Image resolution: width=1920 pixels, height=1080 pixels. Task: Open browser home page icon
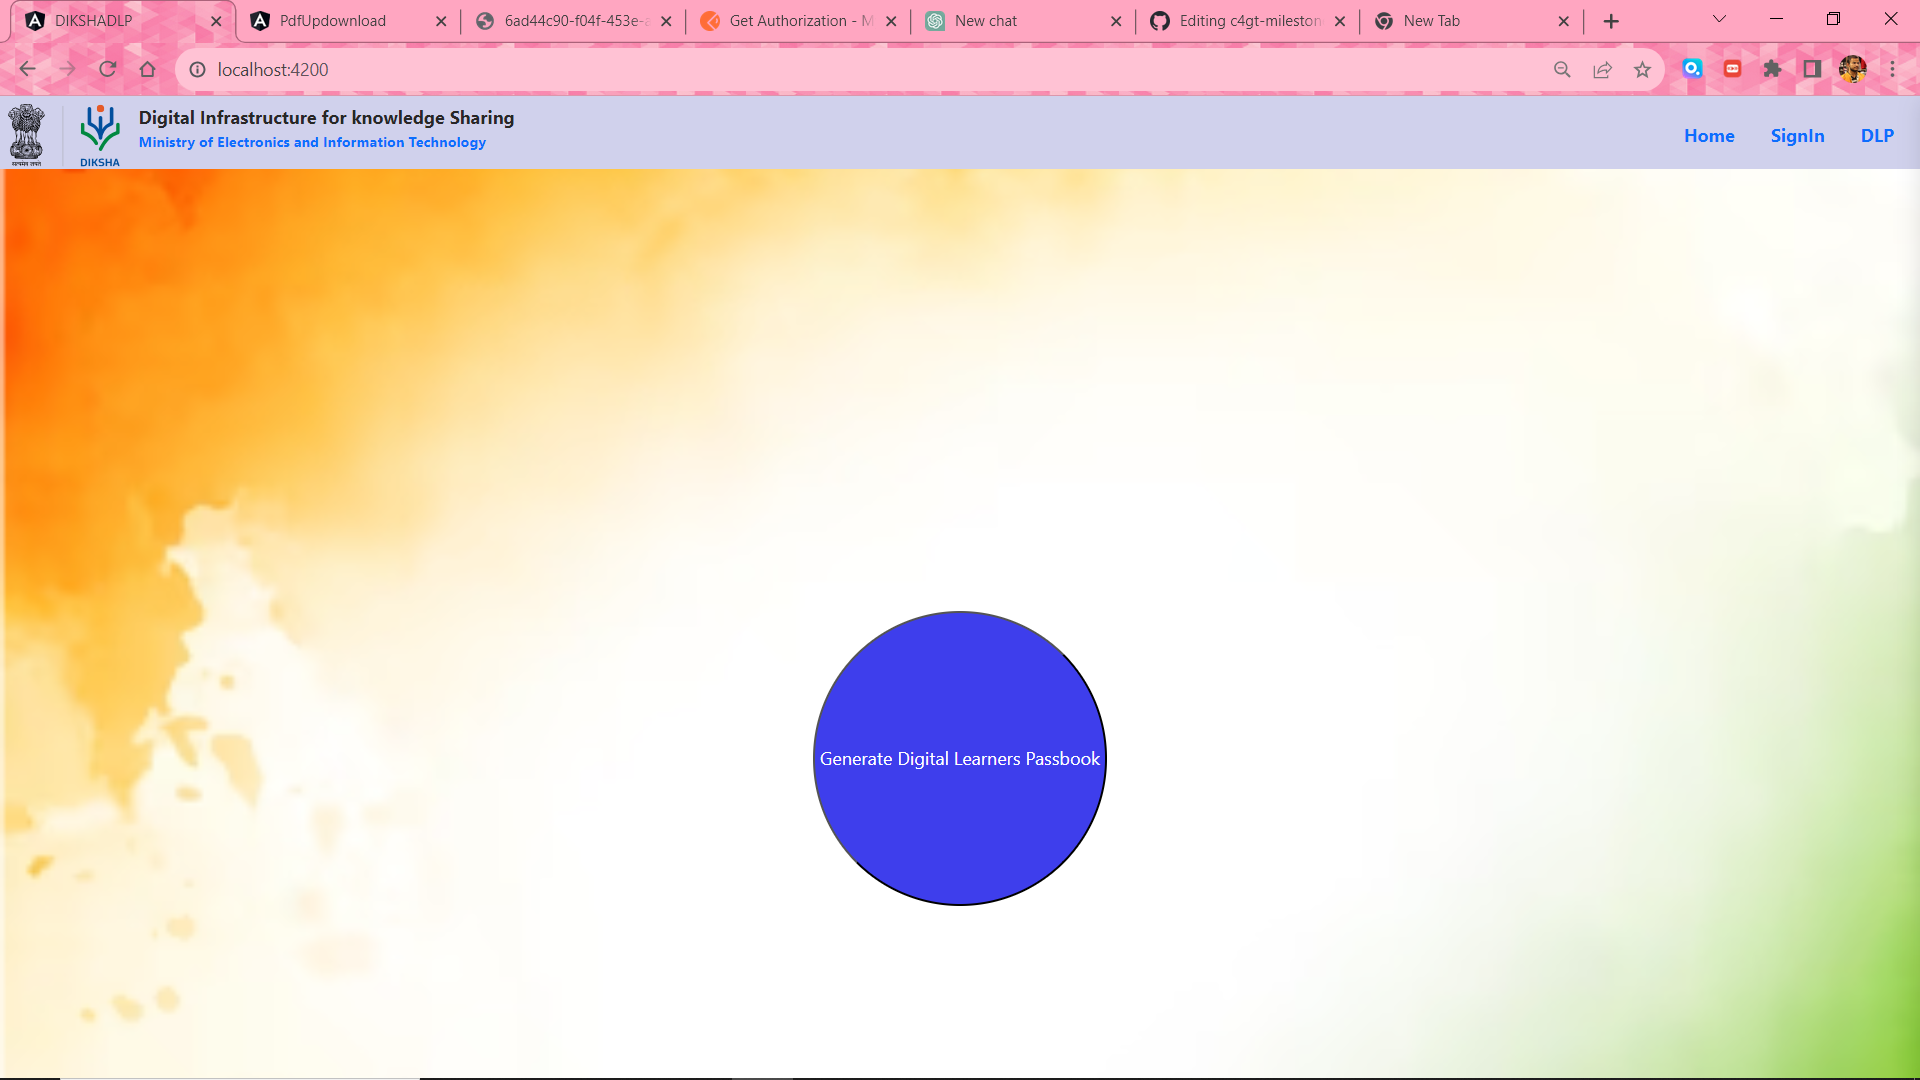pyautogui.click(x=148, y=69)
